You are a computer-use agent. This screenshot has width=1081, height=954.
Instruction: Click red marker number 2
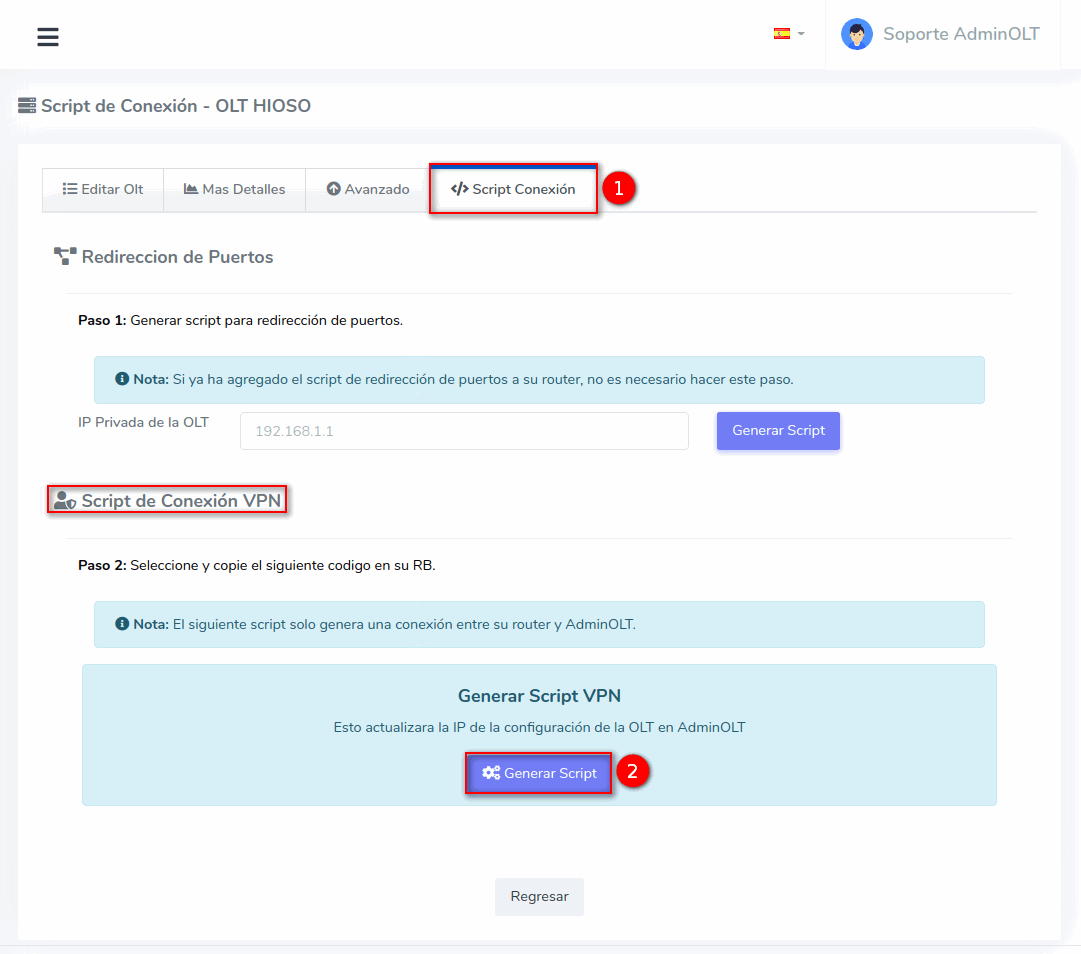[633, 771]
